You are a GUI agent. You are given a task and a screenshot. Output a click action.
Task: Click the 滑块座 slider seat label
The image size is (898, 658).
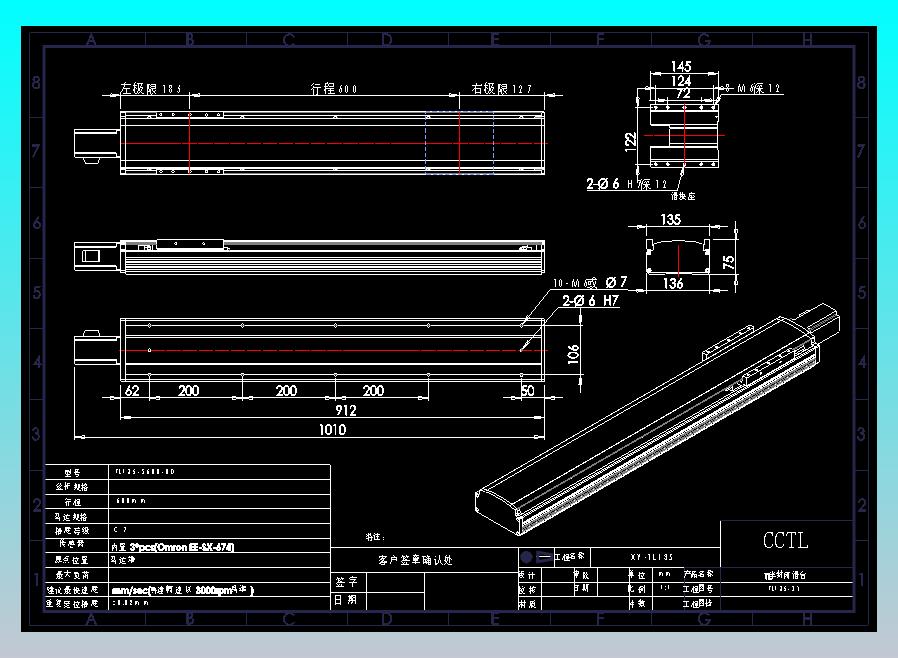[x=683, y=196]
